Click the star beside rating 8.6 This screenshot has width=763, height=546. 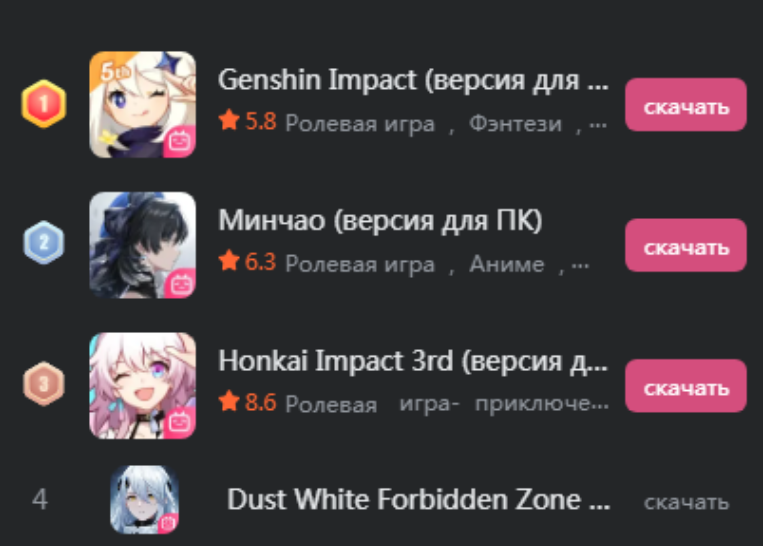(x=229, y=401)
